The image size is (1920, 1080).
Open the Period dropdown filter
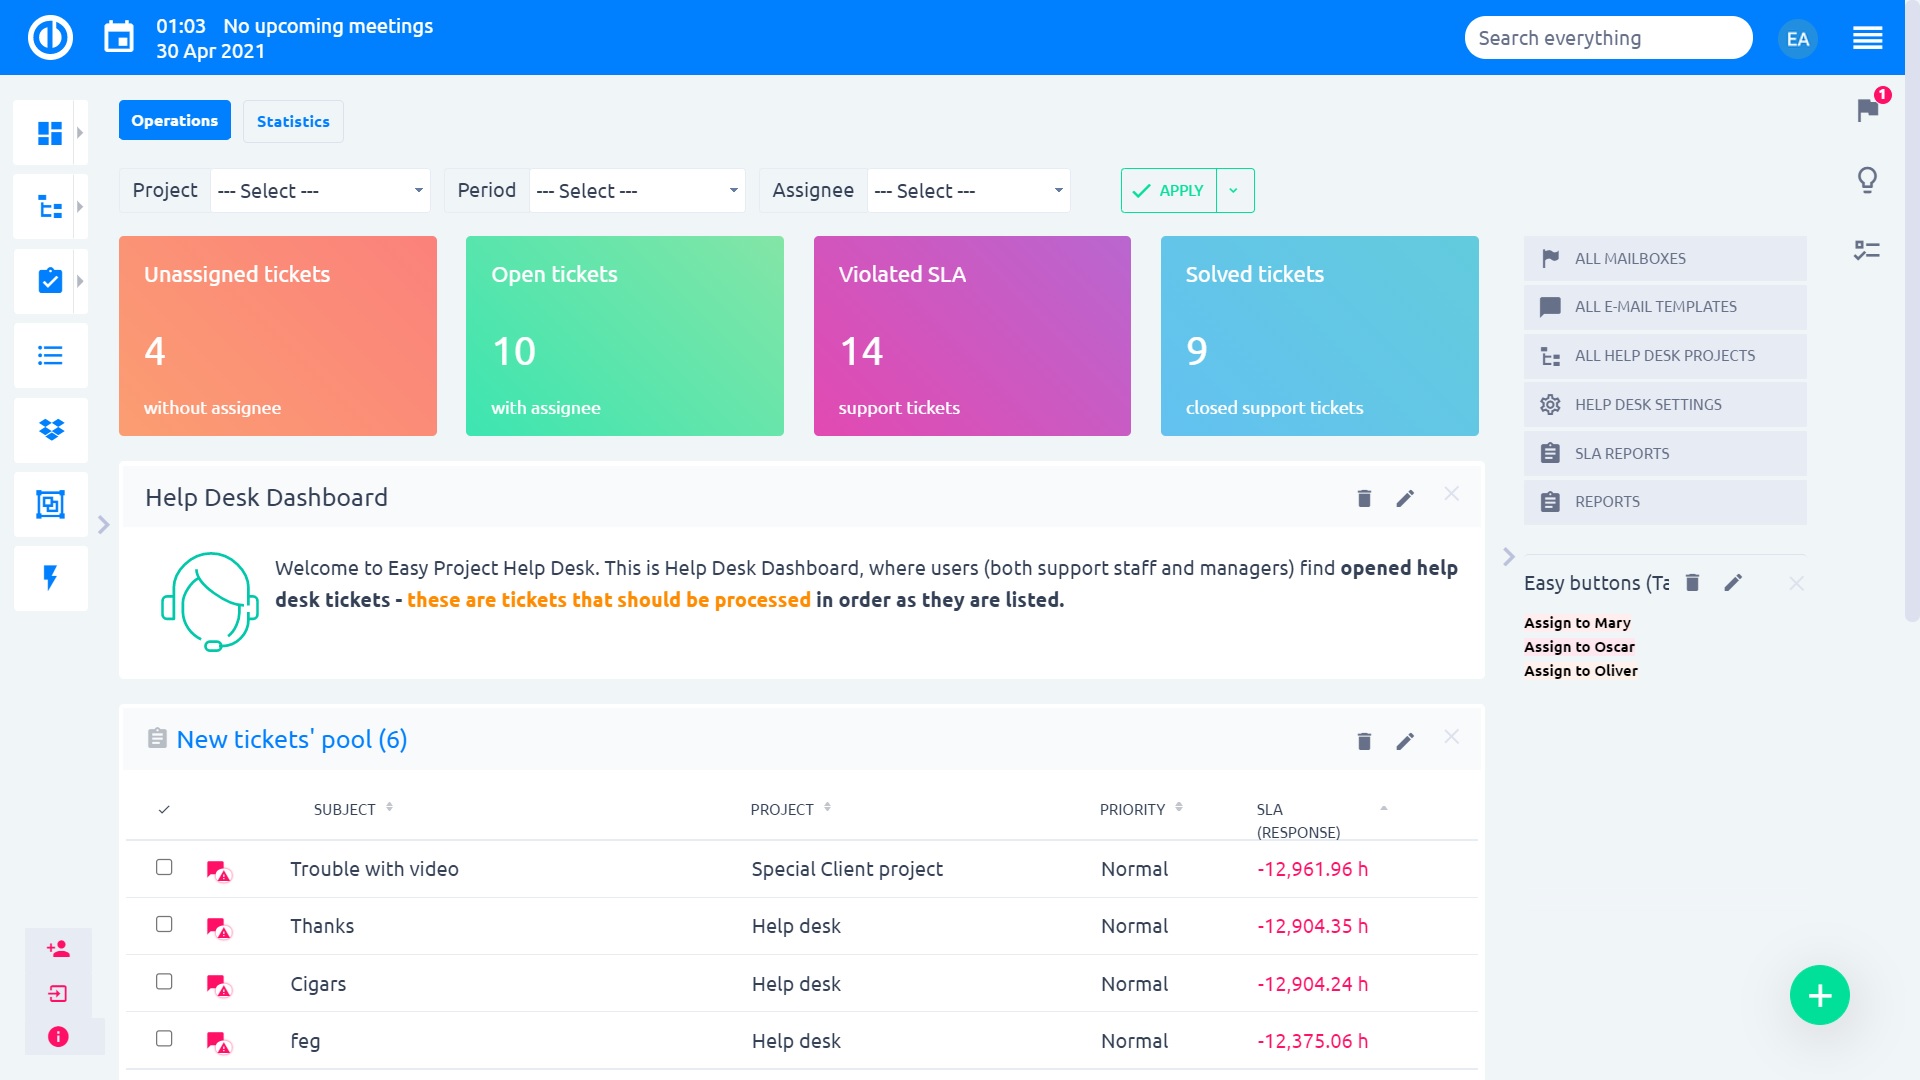(x=634, y=190)
